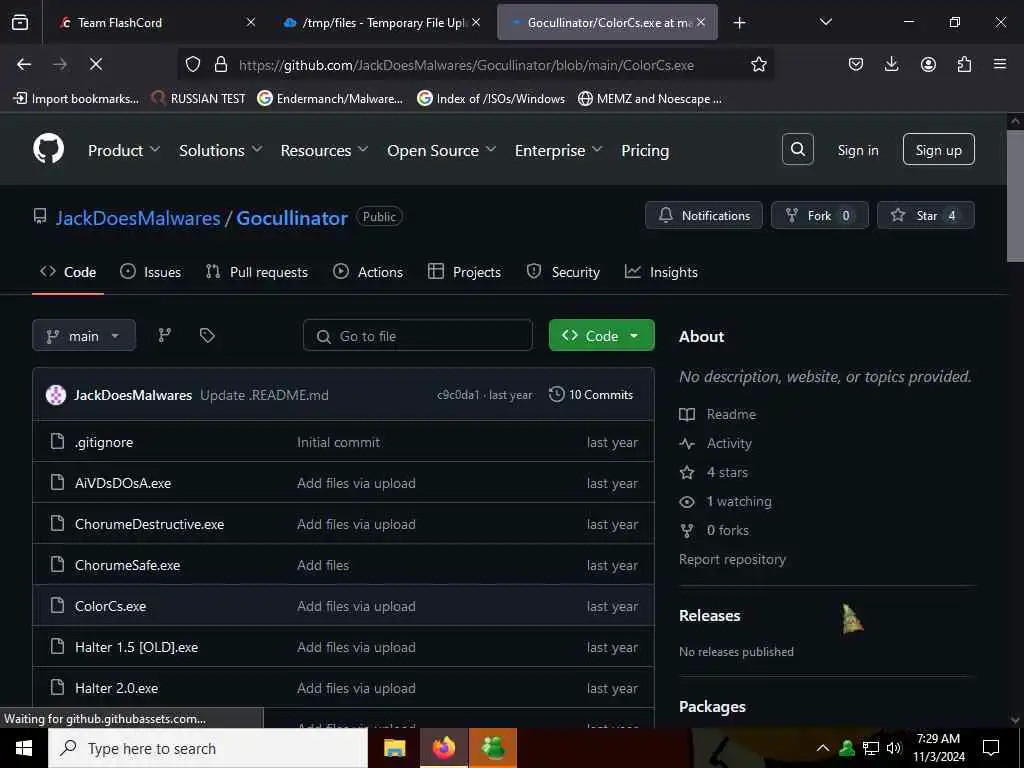This screenshot has height=768, width=1024.
Task: Open the JackDoesMalwares owner link
Action: [x=138, y=217]
